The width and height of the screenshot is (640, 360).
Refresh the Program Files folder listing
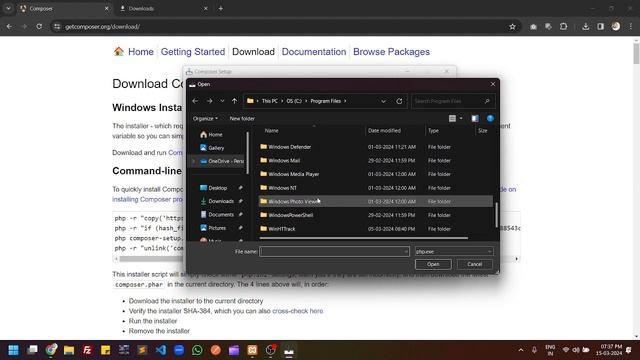[x=399, y=101]
